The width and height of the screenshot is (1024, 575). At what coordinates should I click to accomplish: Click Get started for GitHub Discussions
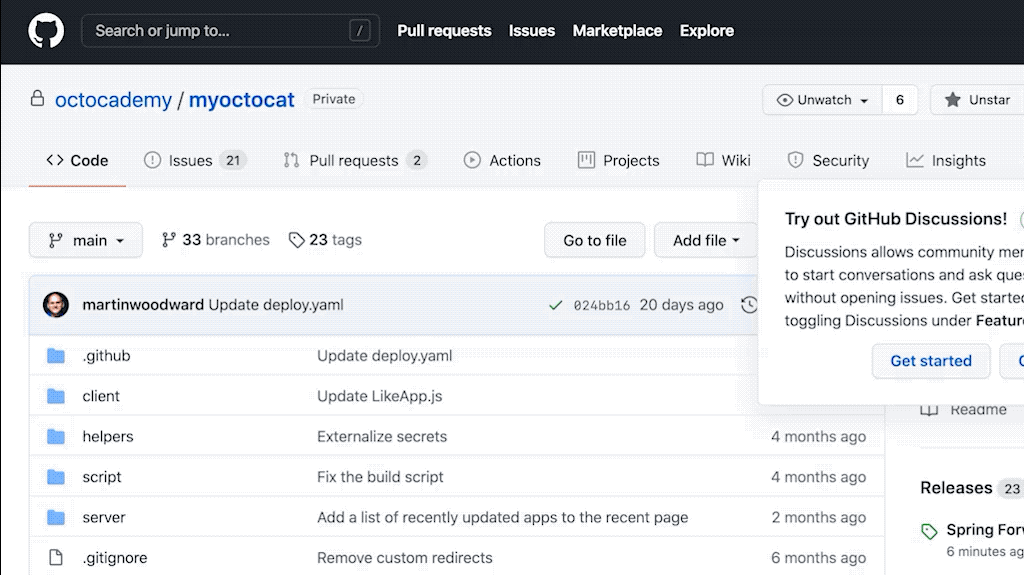pyautogui.click(x=931, y=361)
